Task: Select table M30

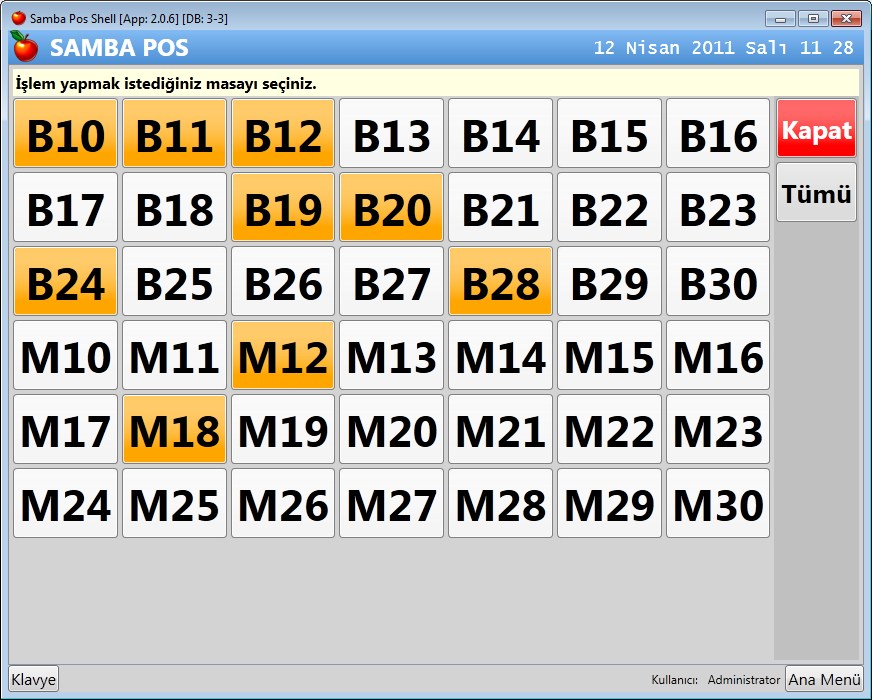Action: pyautogui.click(x=718, y=504)
